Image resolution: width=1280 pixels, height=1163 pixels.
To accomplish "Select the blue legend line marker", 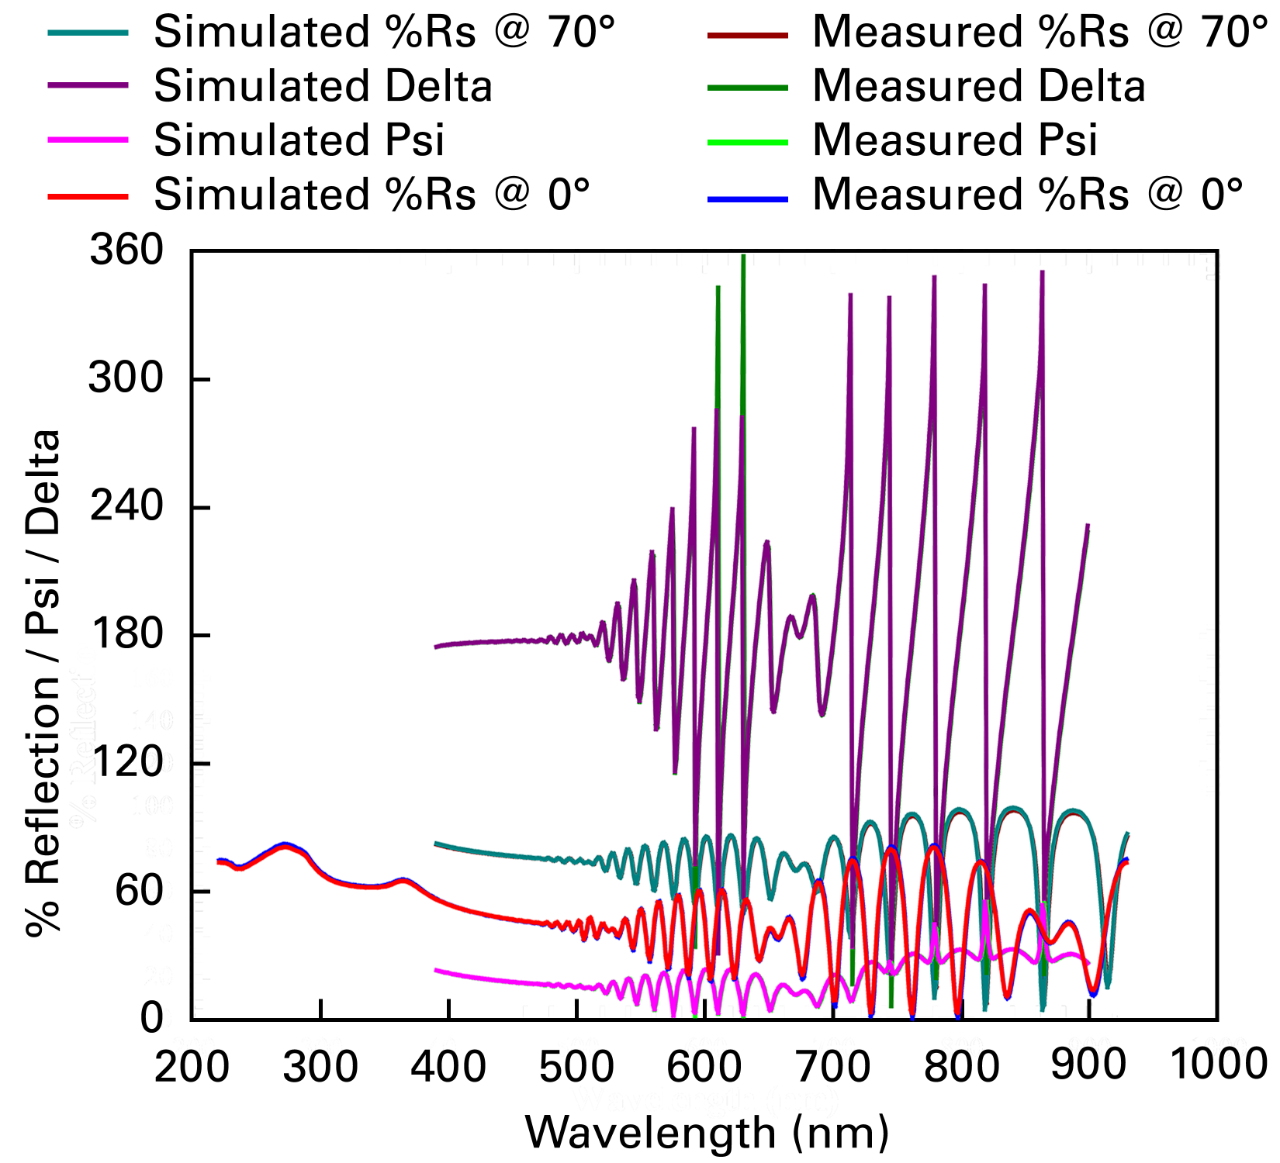I will pos(748,199).
